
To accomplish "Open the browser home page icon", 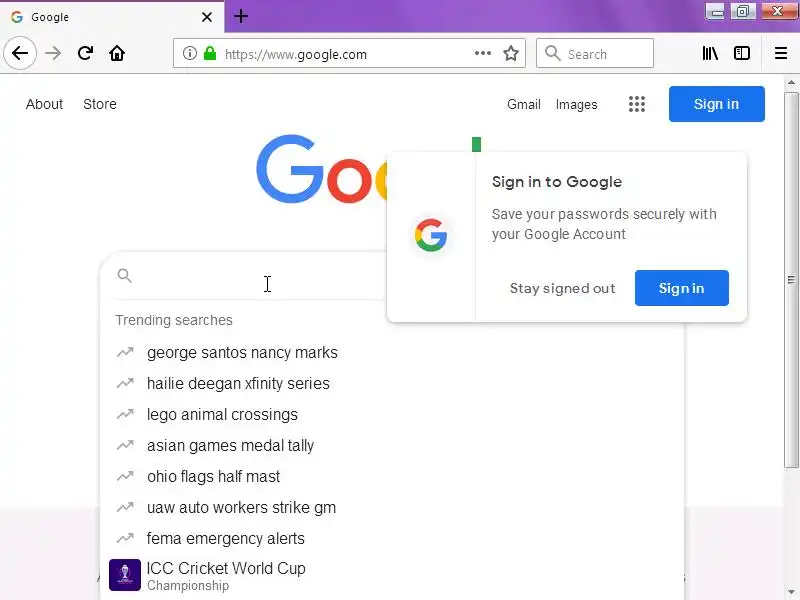I will coord(117,53).
